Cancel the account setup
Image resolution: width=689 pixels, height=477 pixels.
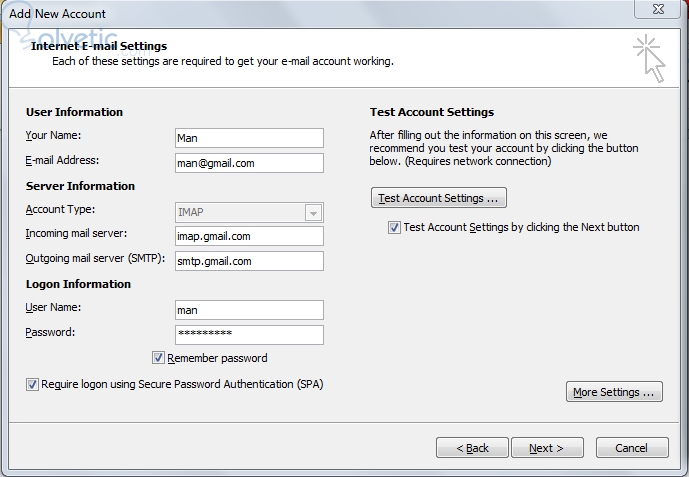[632, 448]
